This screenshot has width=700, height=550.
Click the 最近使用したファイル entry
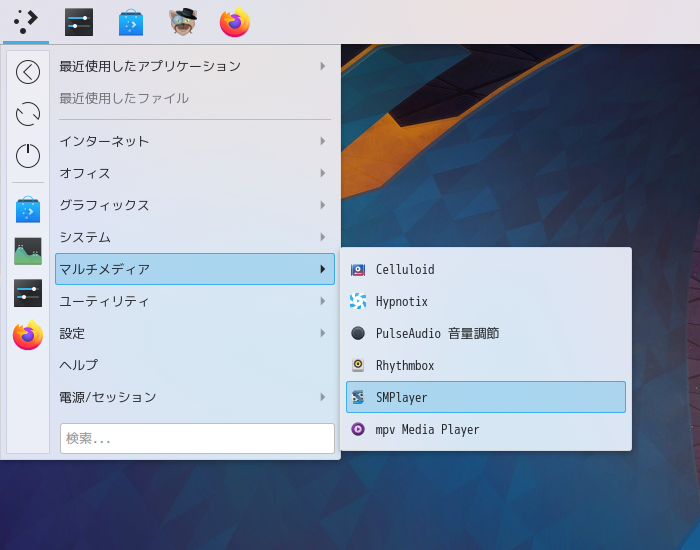click(x=195, y=98)
